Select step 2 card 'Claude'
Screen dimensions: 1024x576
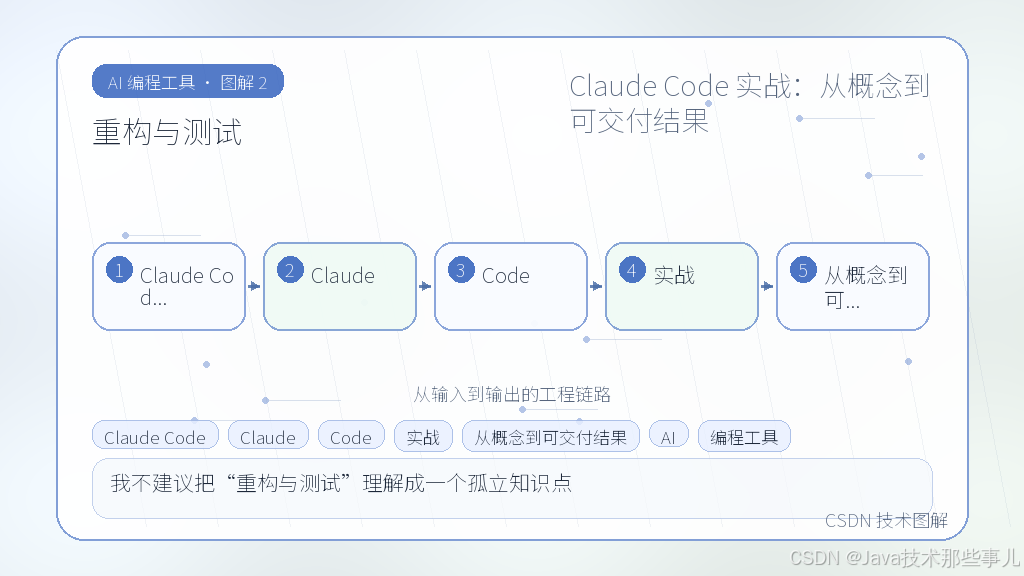tap(340, 287)
